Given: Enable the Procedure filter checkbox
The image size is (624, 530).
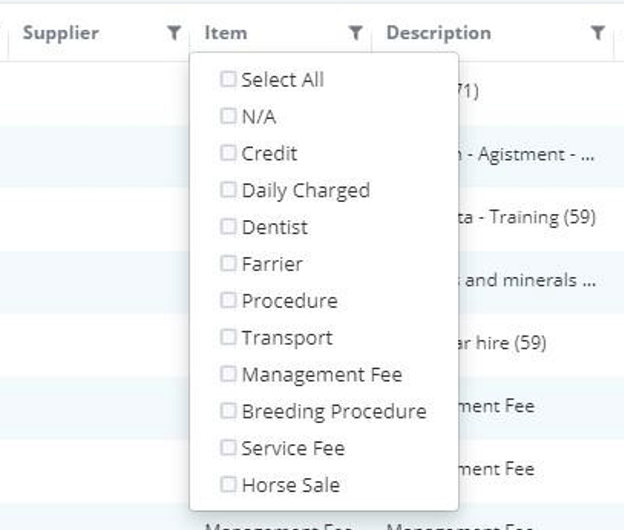Looking at the screenshot, I should (228, 300).
